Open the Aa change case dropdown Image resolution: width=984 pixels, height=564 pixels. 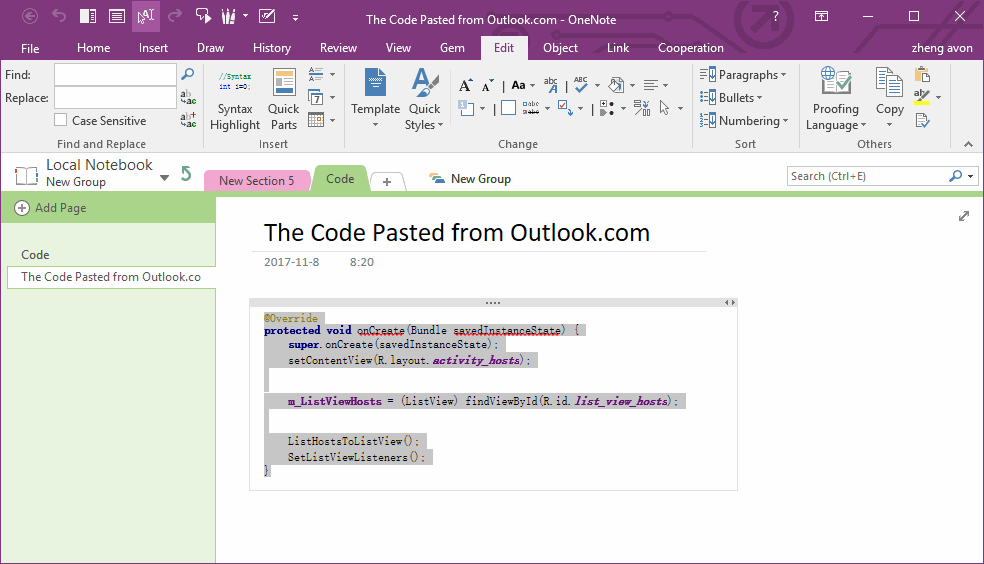coord(523,85)
